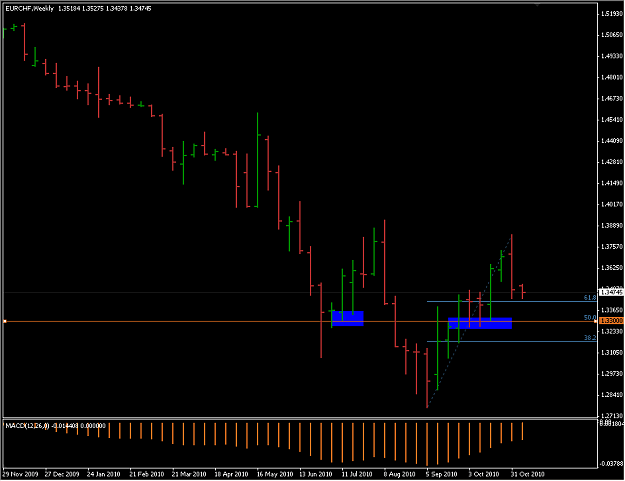Click the 1.50650 price axis label
The image size is (625, 481).
pos(611,35)
